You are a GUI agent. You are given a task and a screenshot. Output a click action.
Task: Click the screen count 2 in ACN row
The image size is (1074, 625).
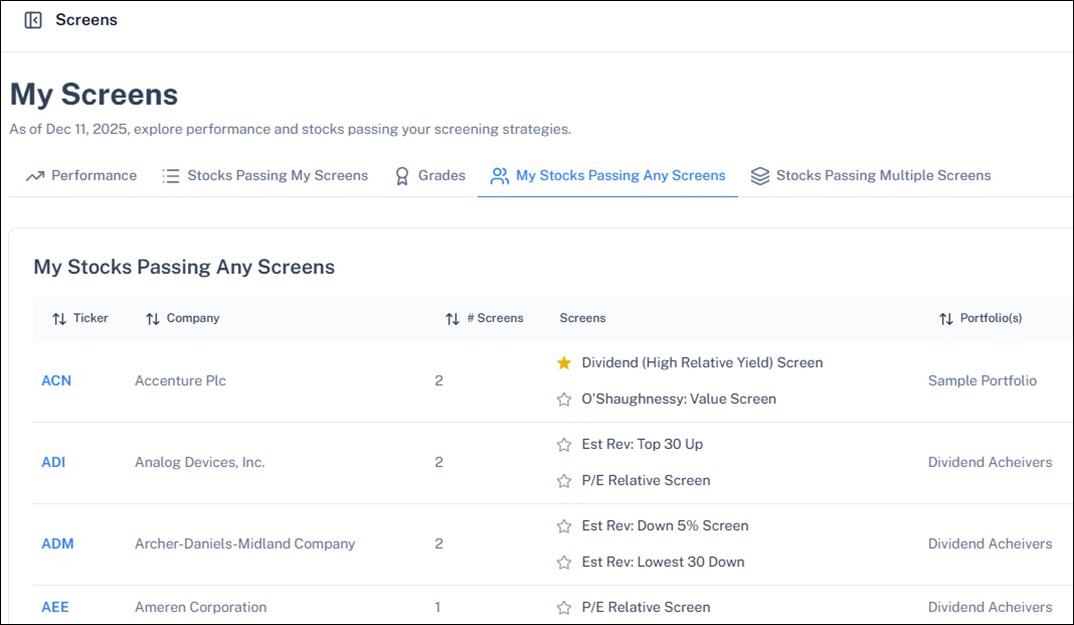439,381
